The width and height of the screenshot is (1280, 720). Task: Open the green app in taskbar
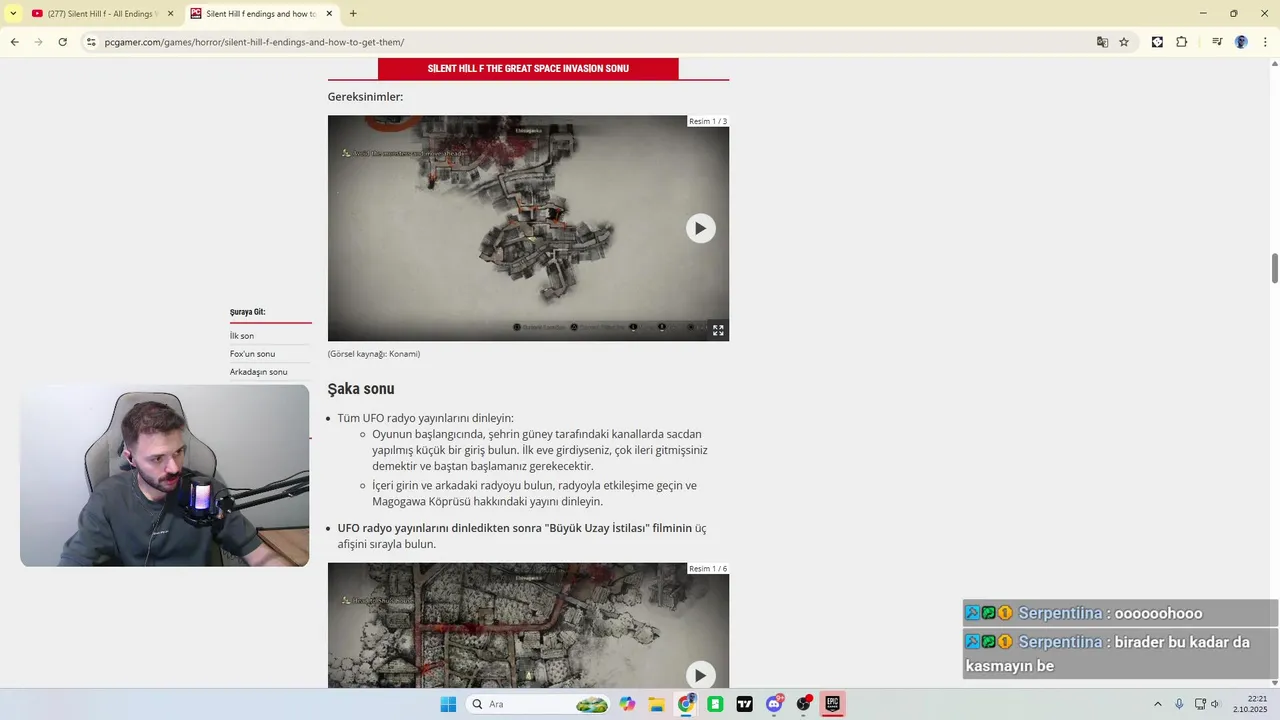[x=715, y=704]
